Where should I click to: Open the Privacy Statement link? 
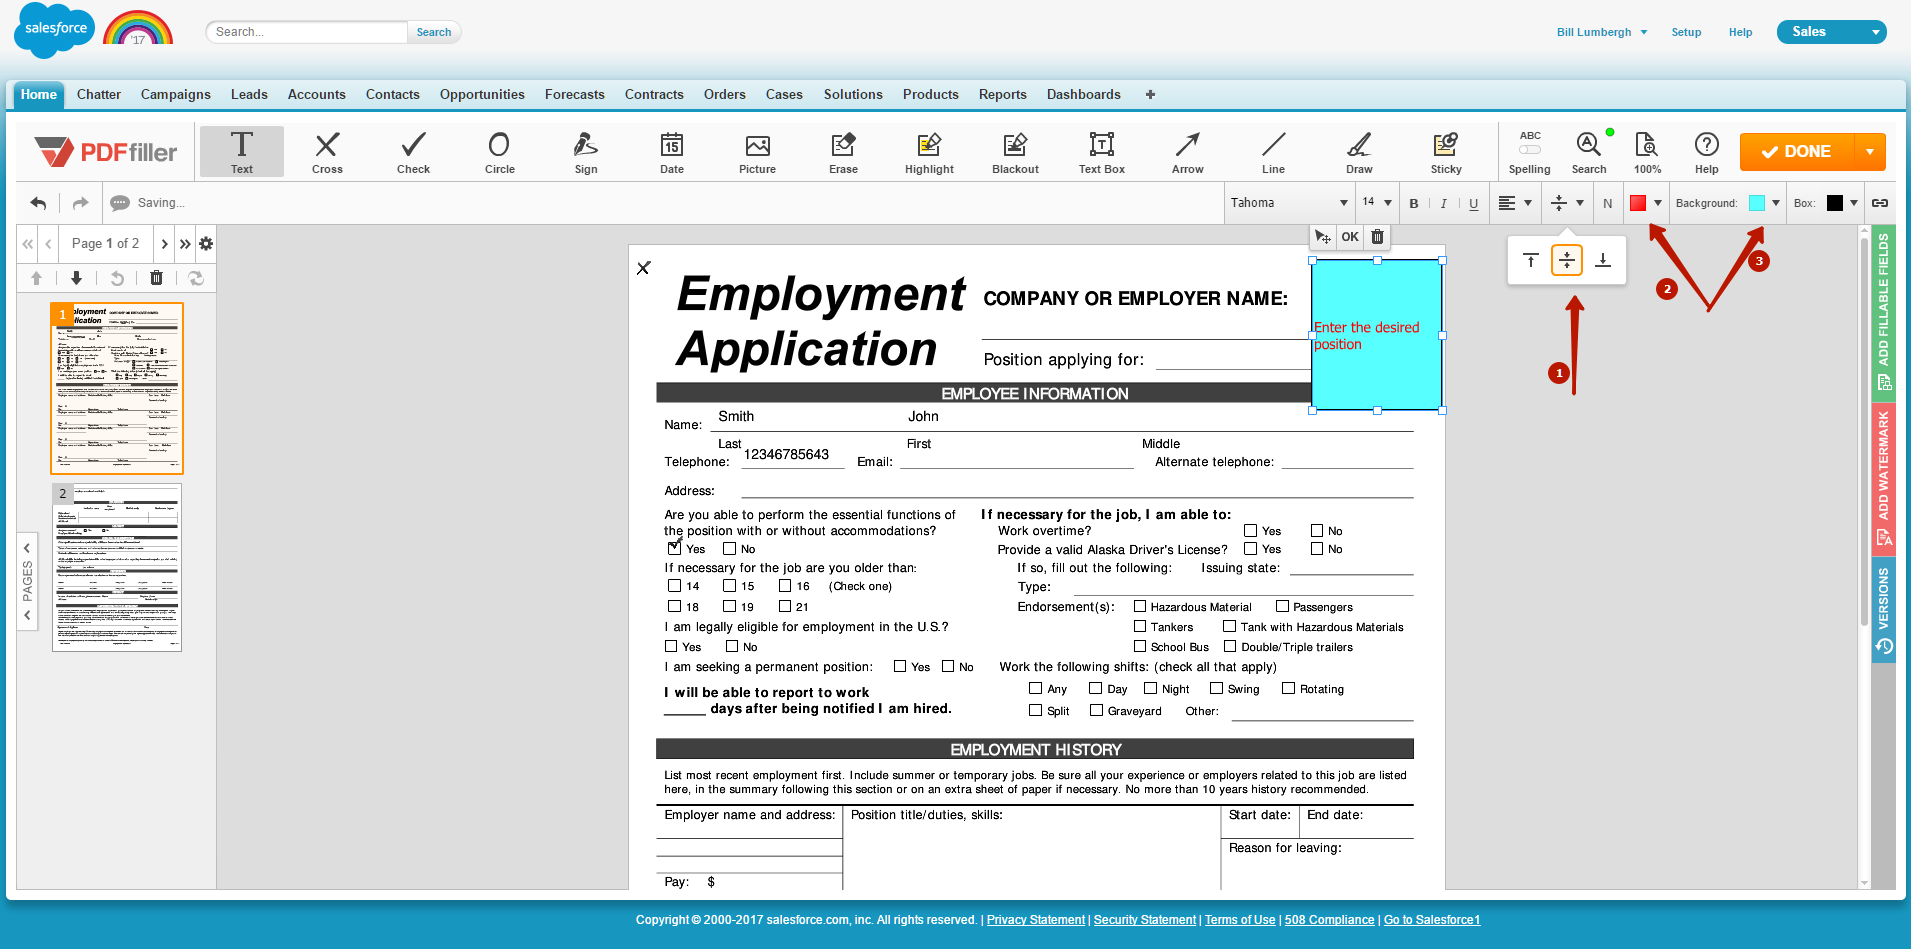1035,920
